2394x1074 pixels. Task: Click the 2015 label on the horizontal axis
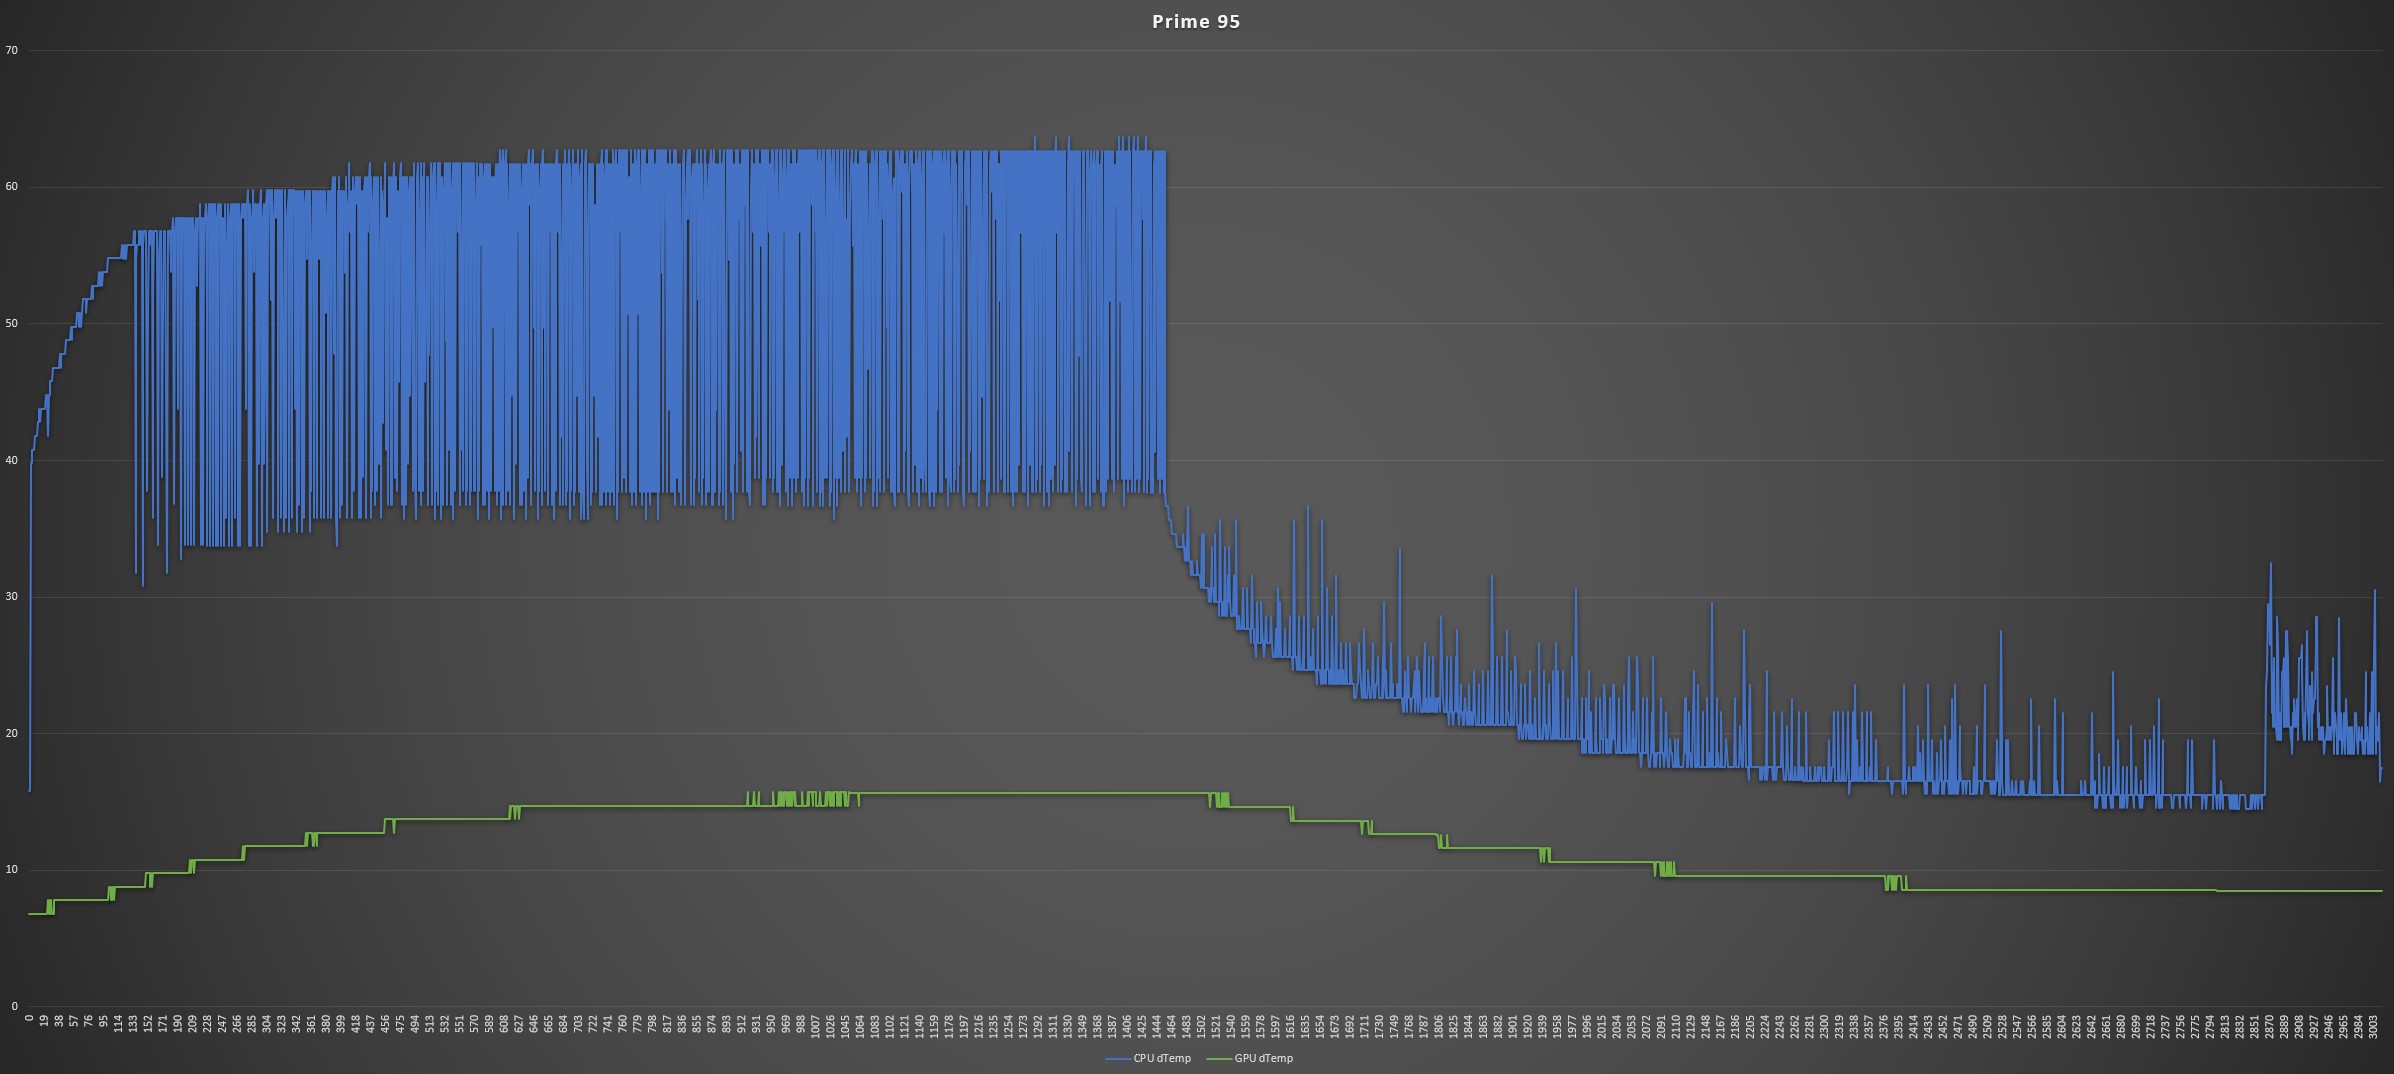[x=1602, y=1027]
